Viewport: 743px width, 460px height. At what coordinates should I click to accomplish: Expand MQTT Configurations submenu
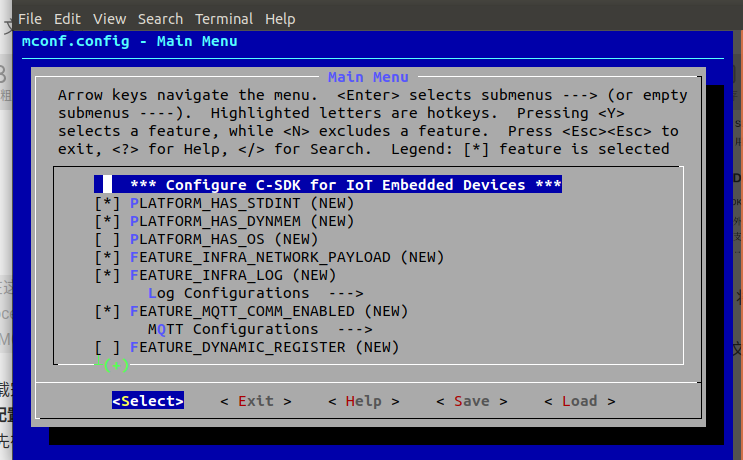(x=260, y=329)
